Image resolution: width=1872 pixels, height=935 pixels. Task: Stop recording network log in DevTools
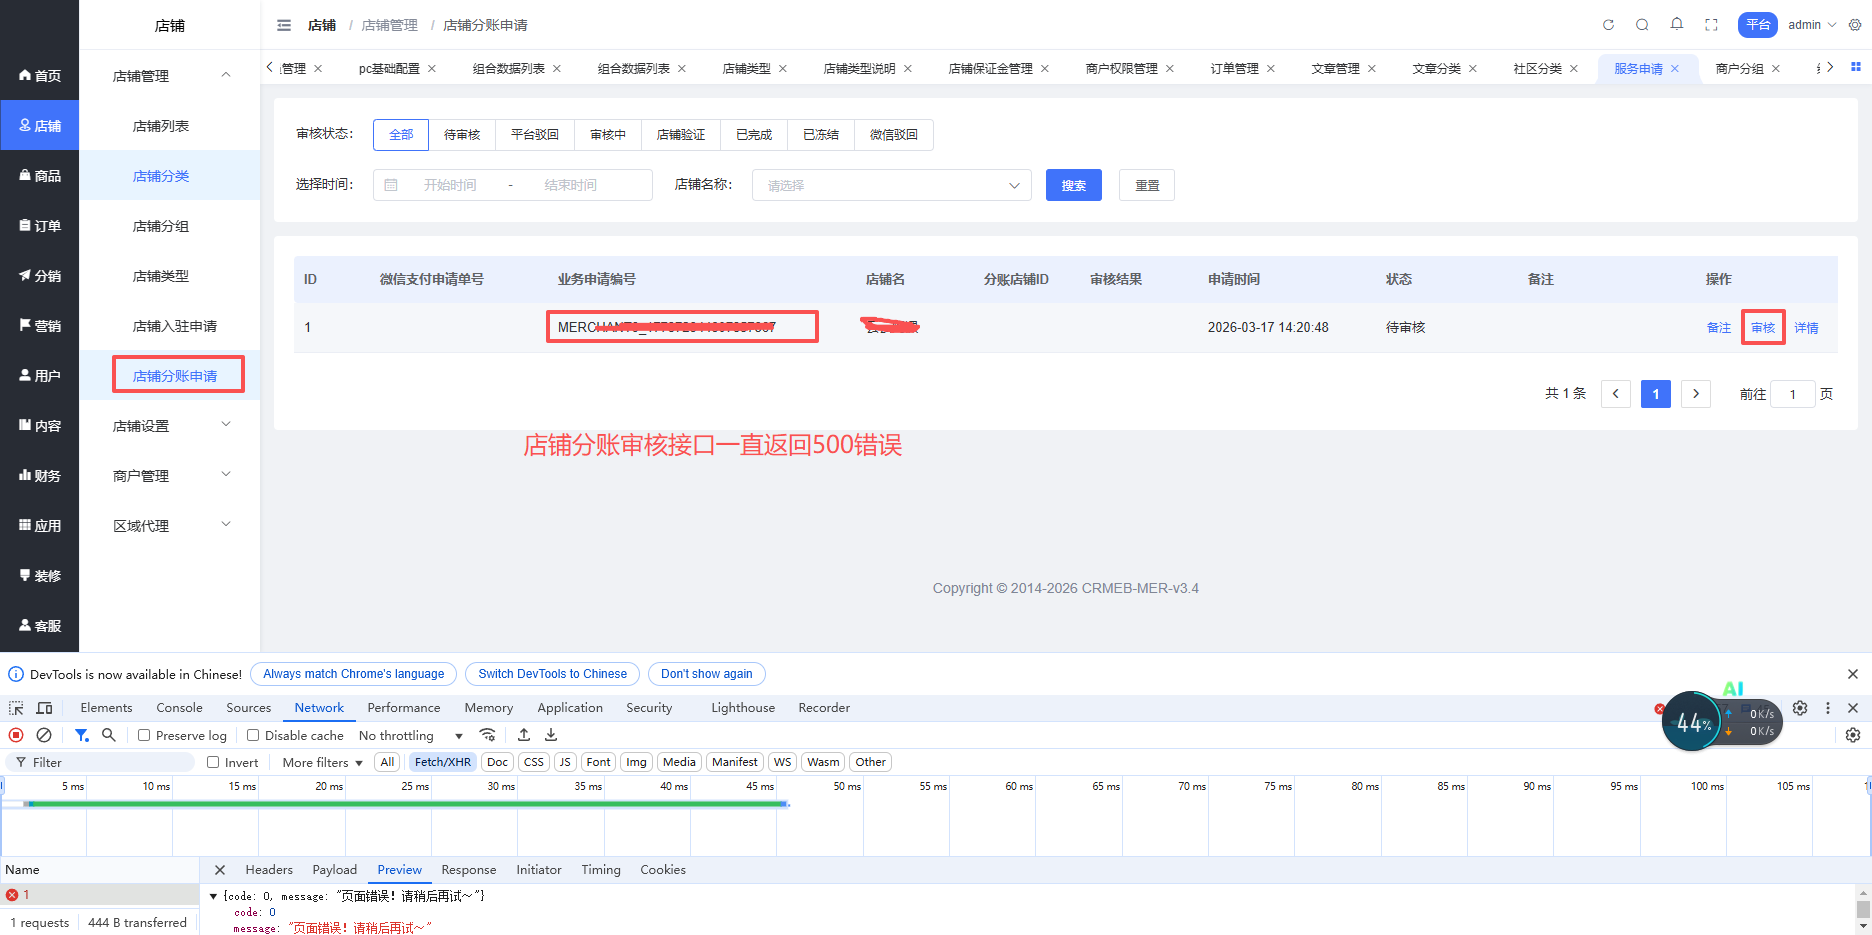16,735
